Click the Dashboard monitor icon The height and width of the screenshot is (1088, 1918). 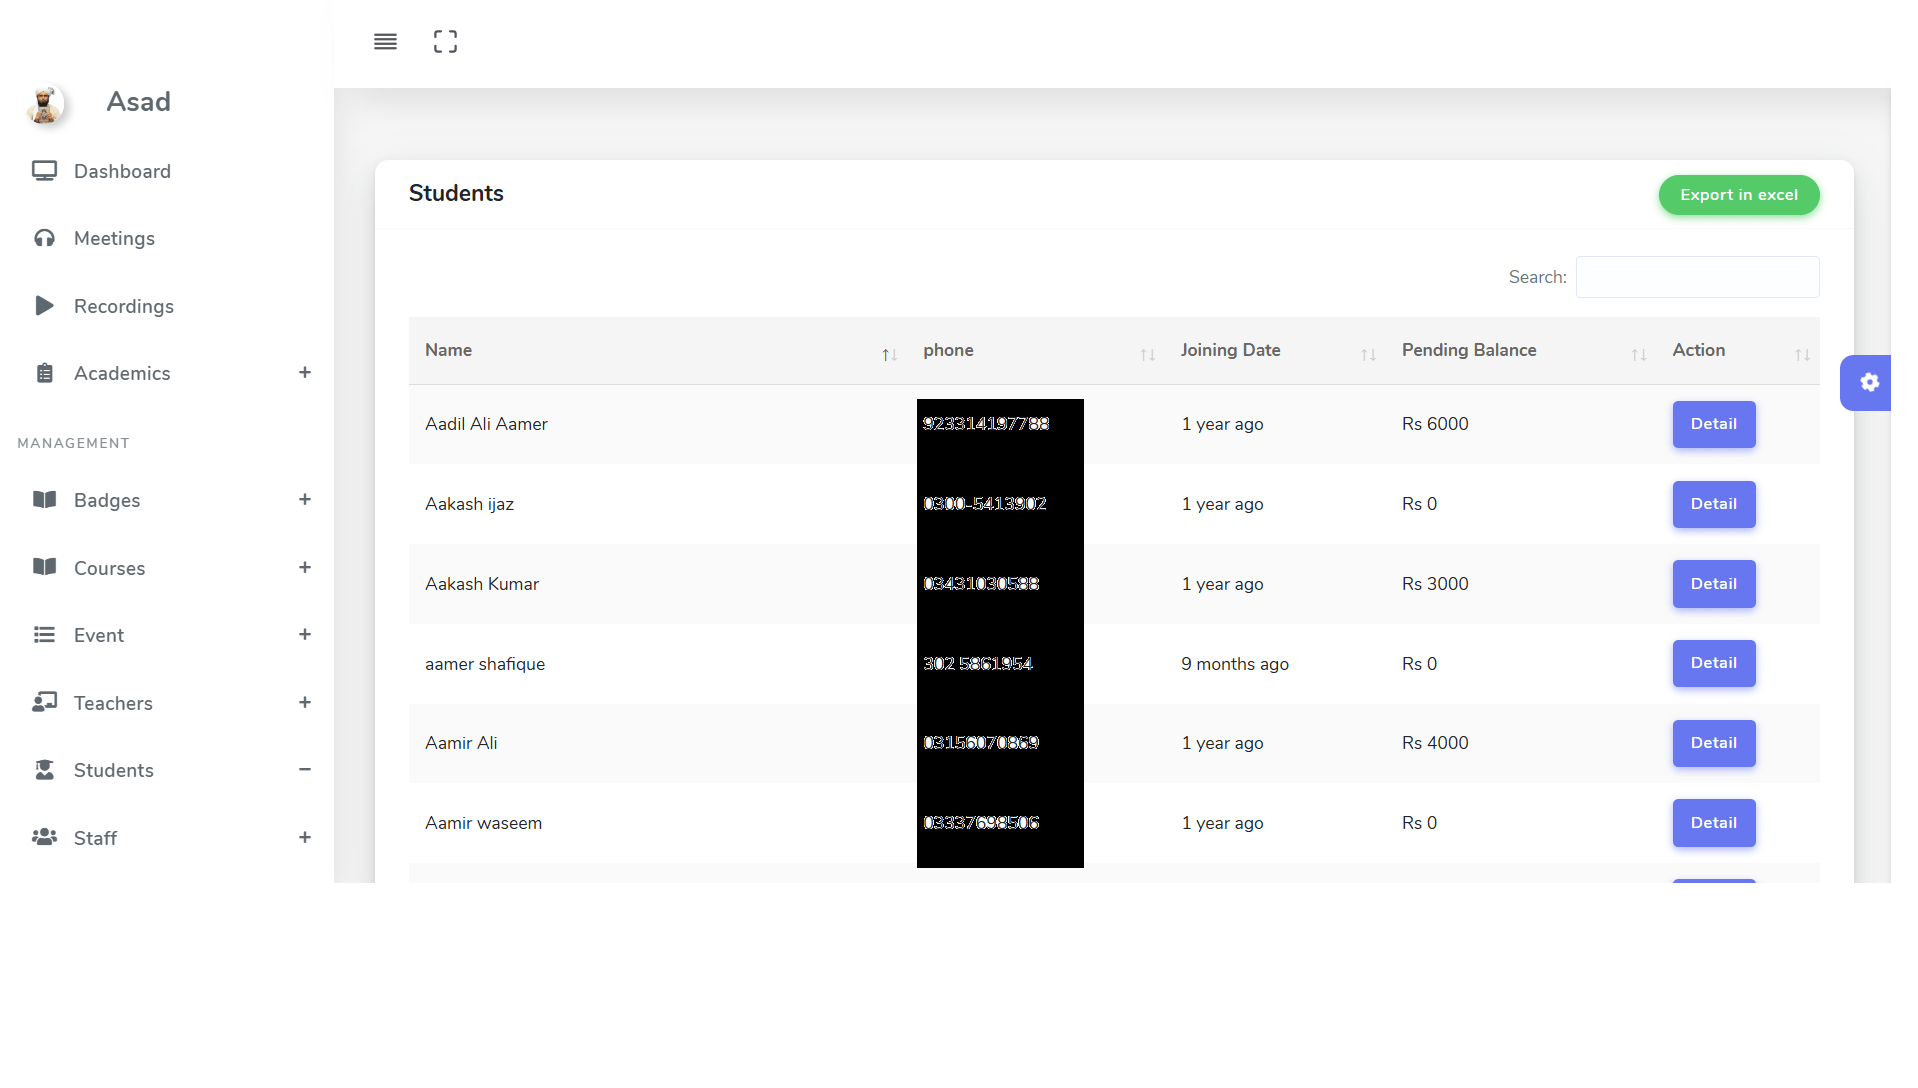click(x=44, y=171)
